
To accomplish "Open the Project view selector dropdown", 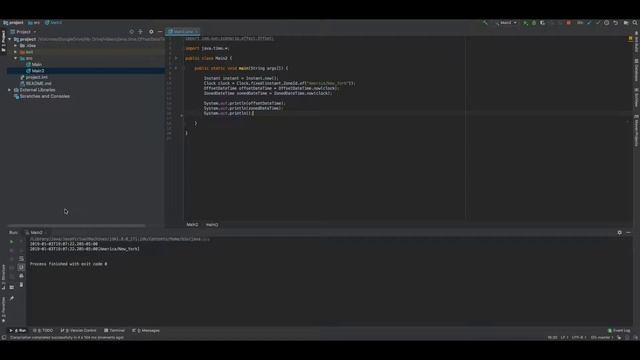I will point(24,32).
